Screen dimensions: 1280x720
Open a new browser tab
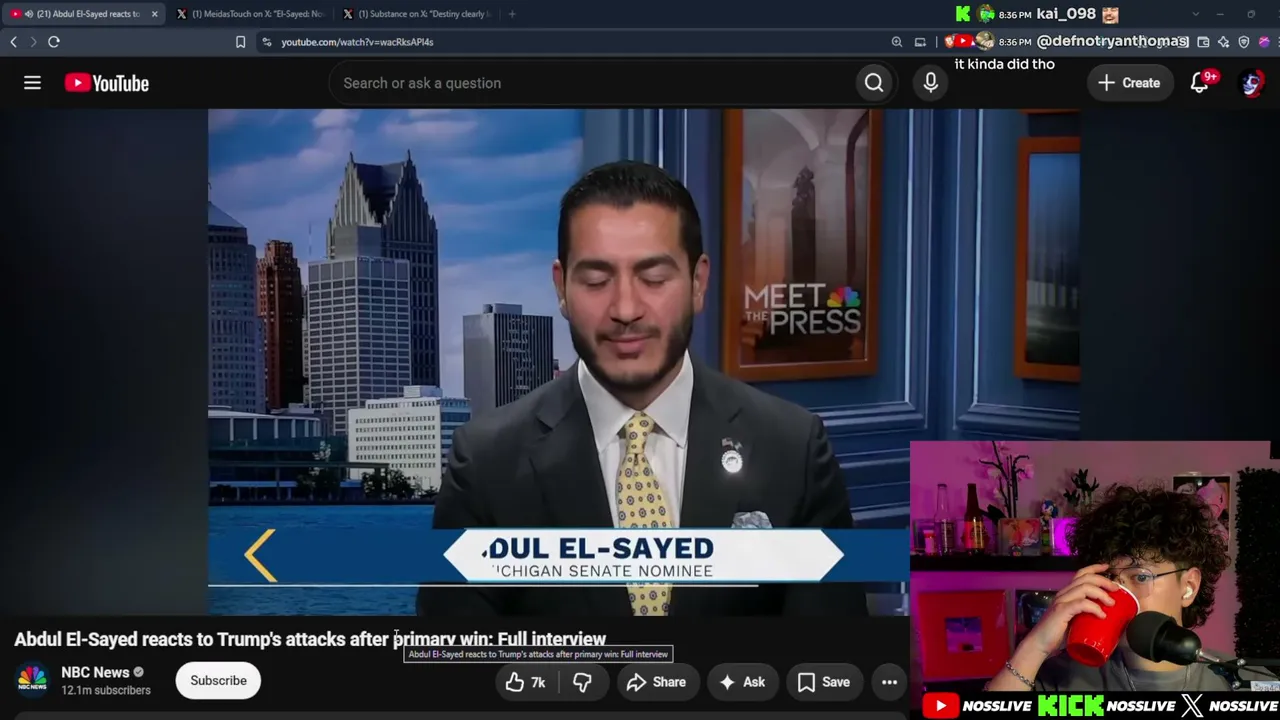pos(512,14)
